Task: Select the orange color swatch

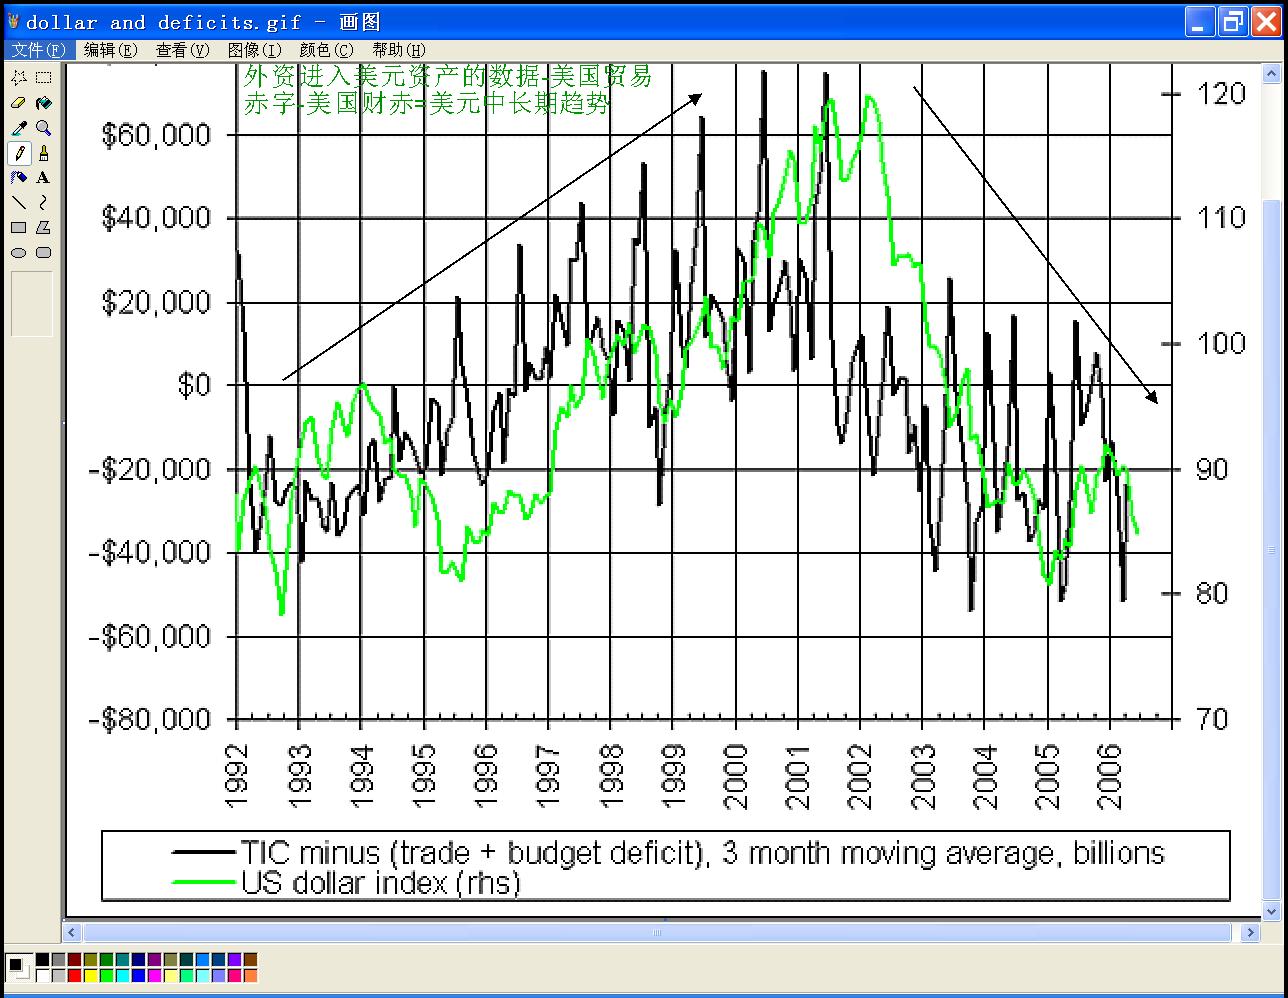Action: [250, 976]
